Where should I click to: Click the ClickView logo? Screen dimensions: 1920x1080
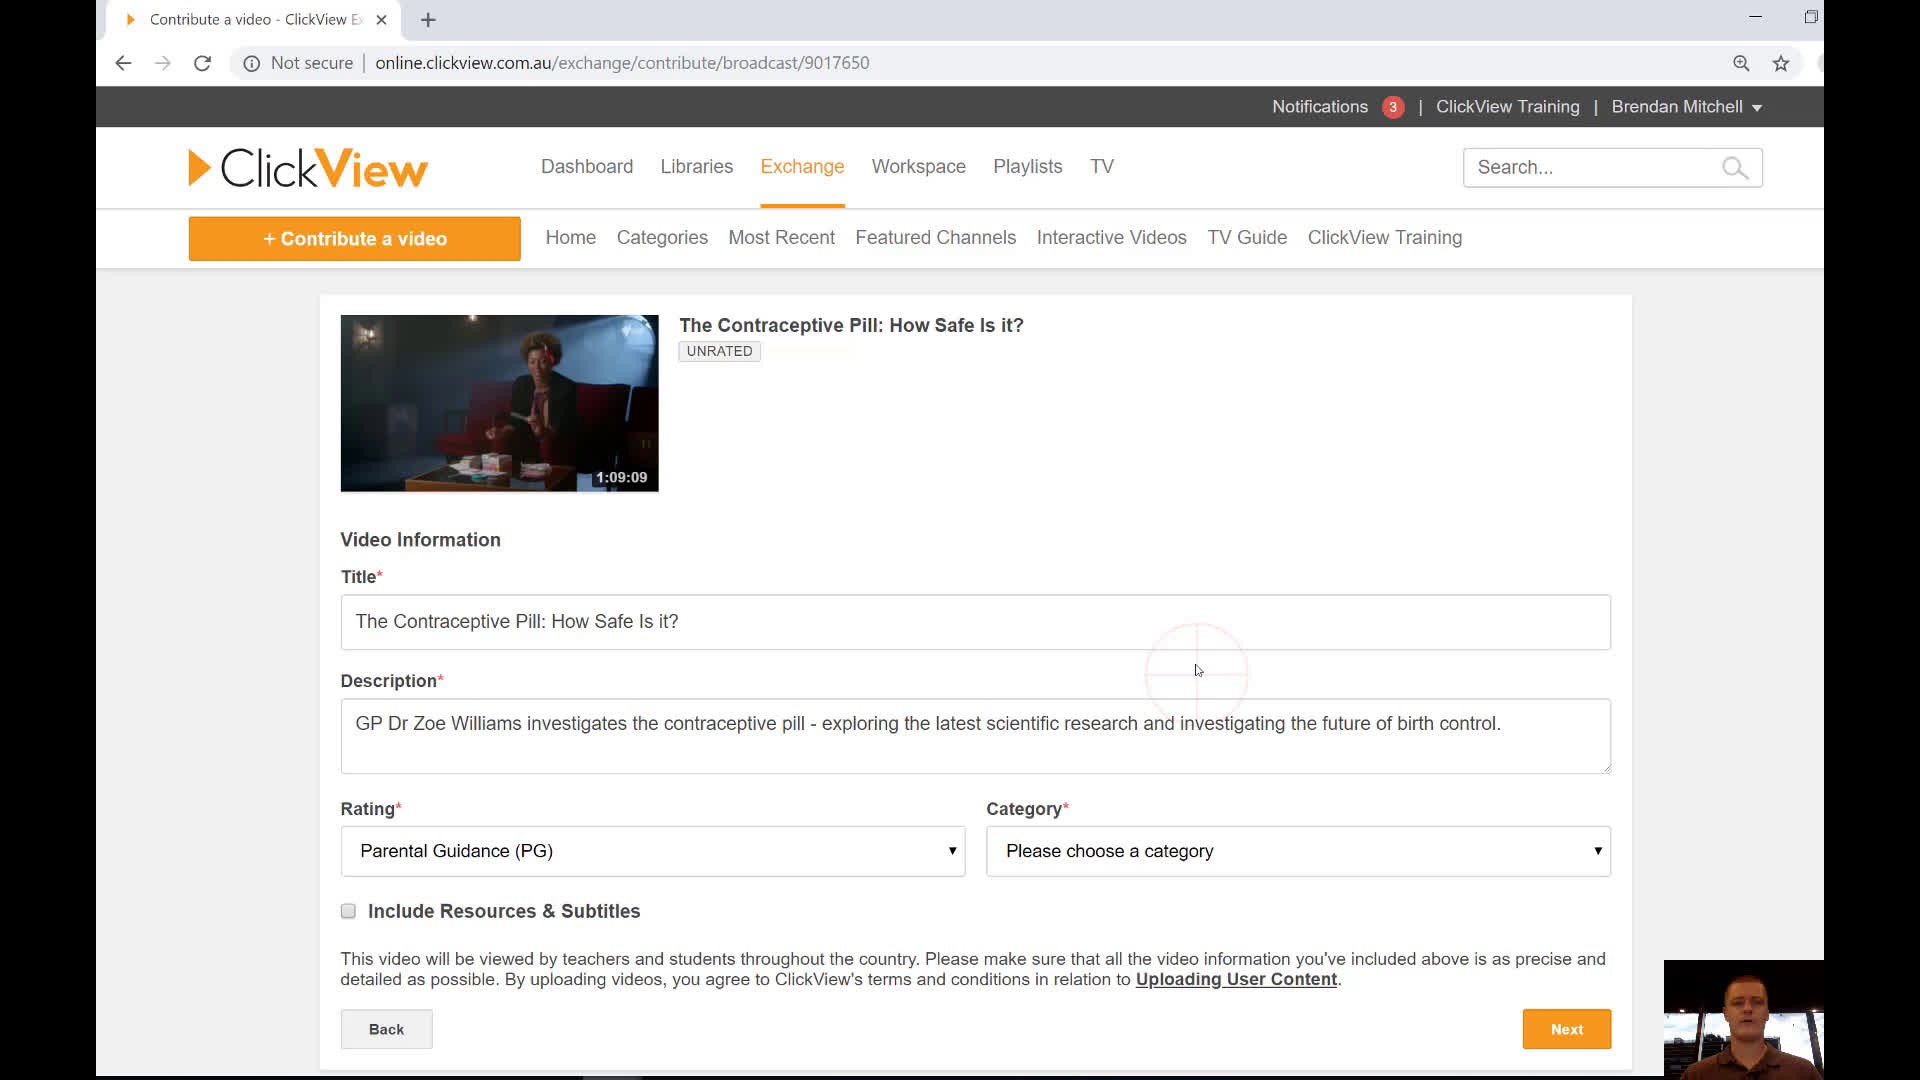[x=308, y=168]
